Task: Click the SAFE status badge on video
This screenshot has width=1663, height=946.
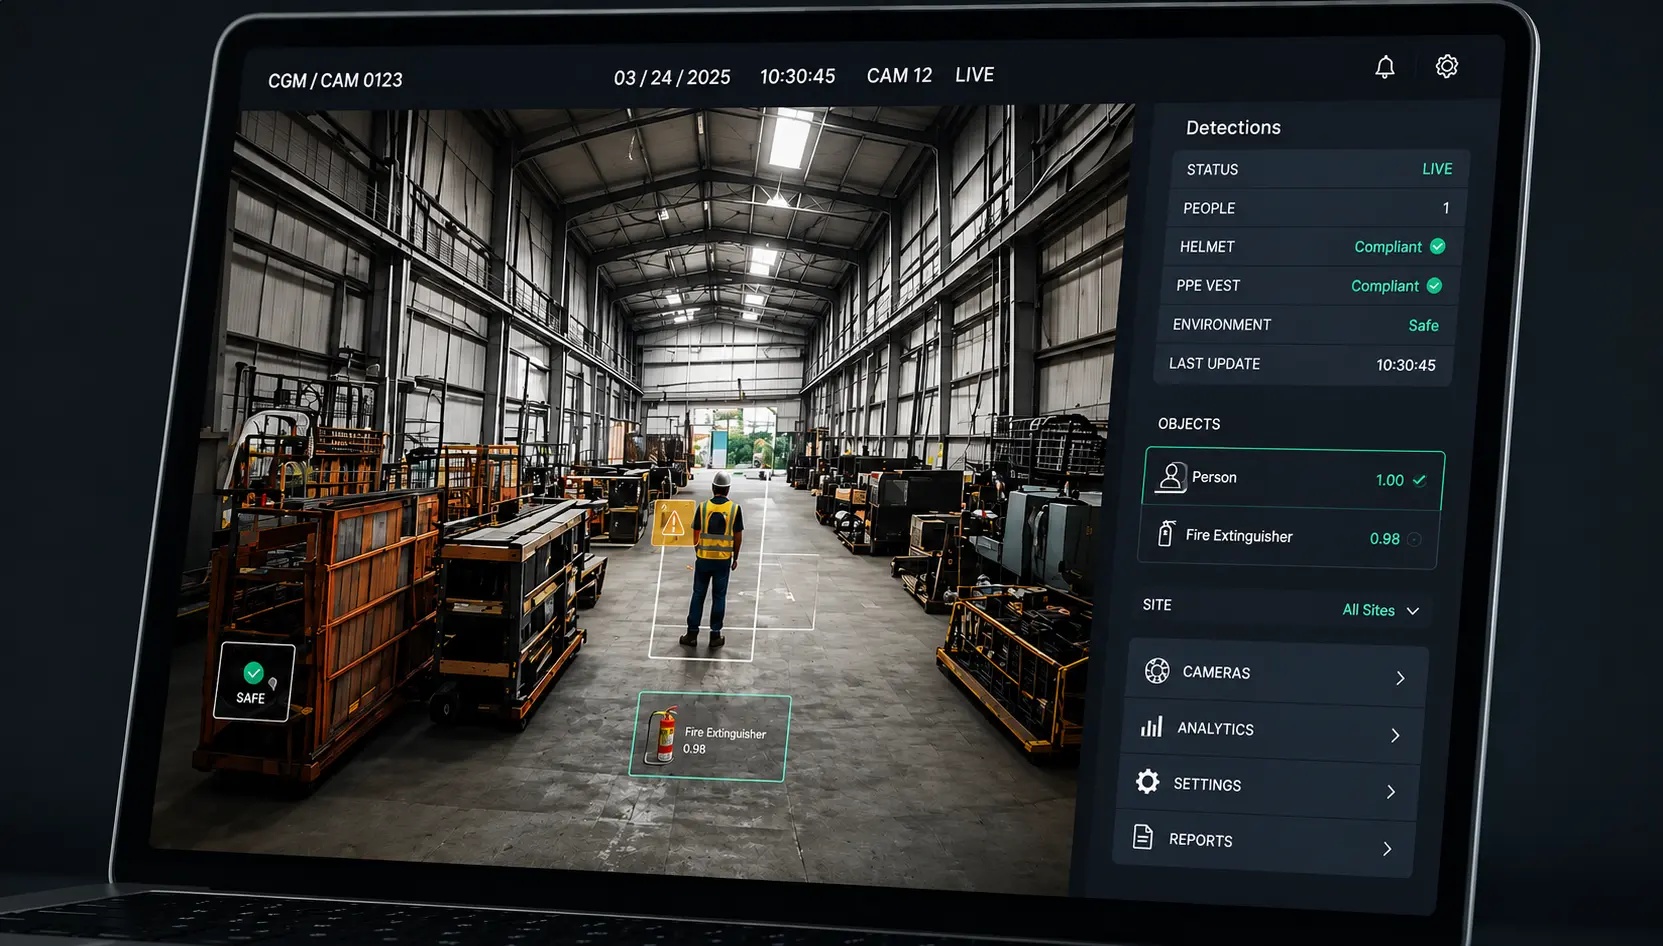Action: tap(254, 682)
